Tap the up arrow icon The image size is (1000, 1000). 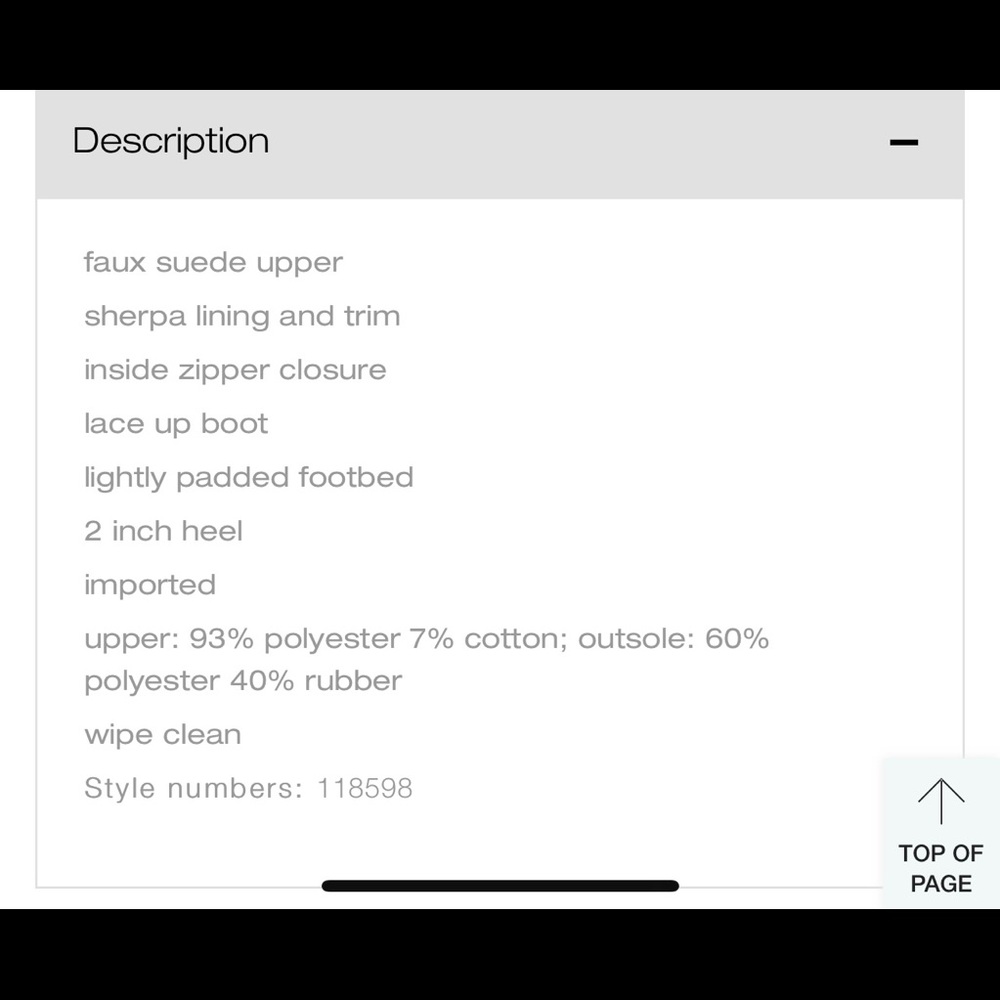[x=941, y=801]
